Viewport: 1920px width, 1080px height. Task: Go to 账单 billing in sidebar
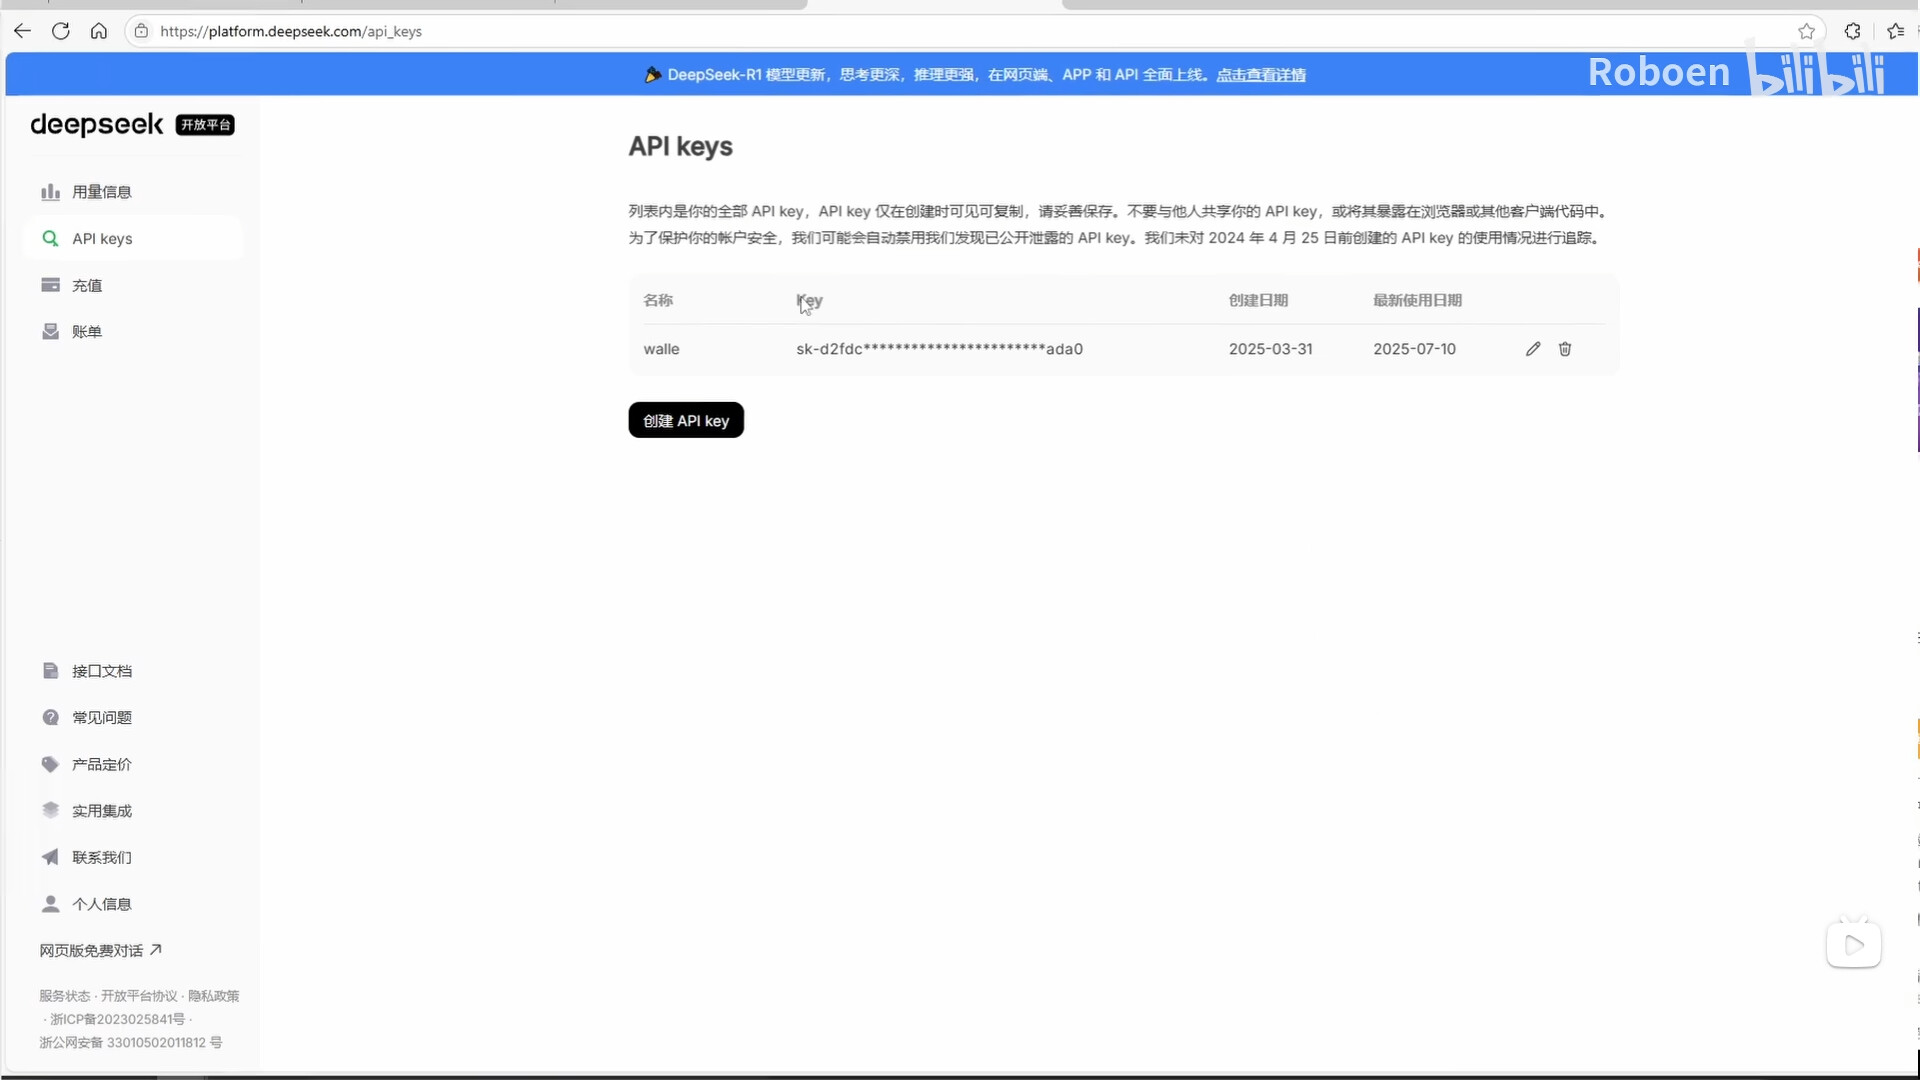coord(87,332)
